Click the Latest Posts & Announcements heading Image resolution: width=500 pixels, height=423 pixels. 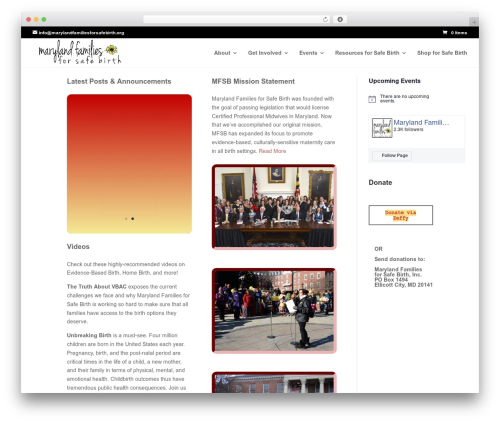119,81
